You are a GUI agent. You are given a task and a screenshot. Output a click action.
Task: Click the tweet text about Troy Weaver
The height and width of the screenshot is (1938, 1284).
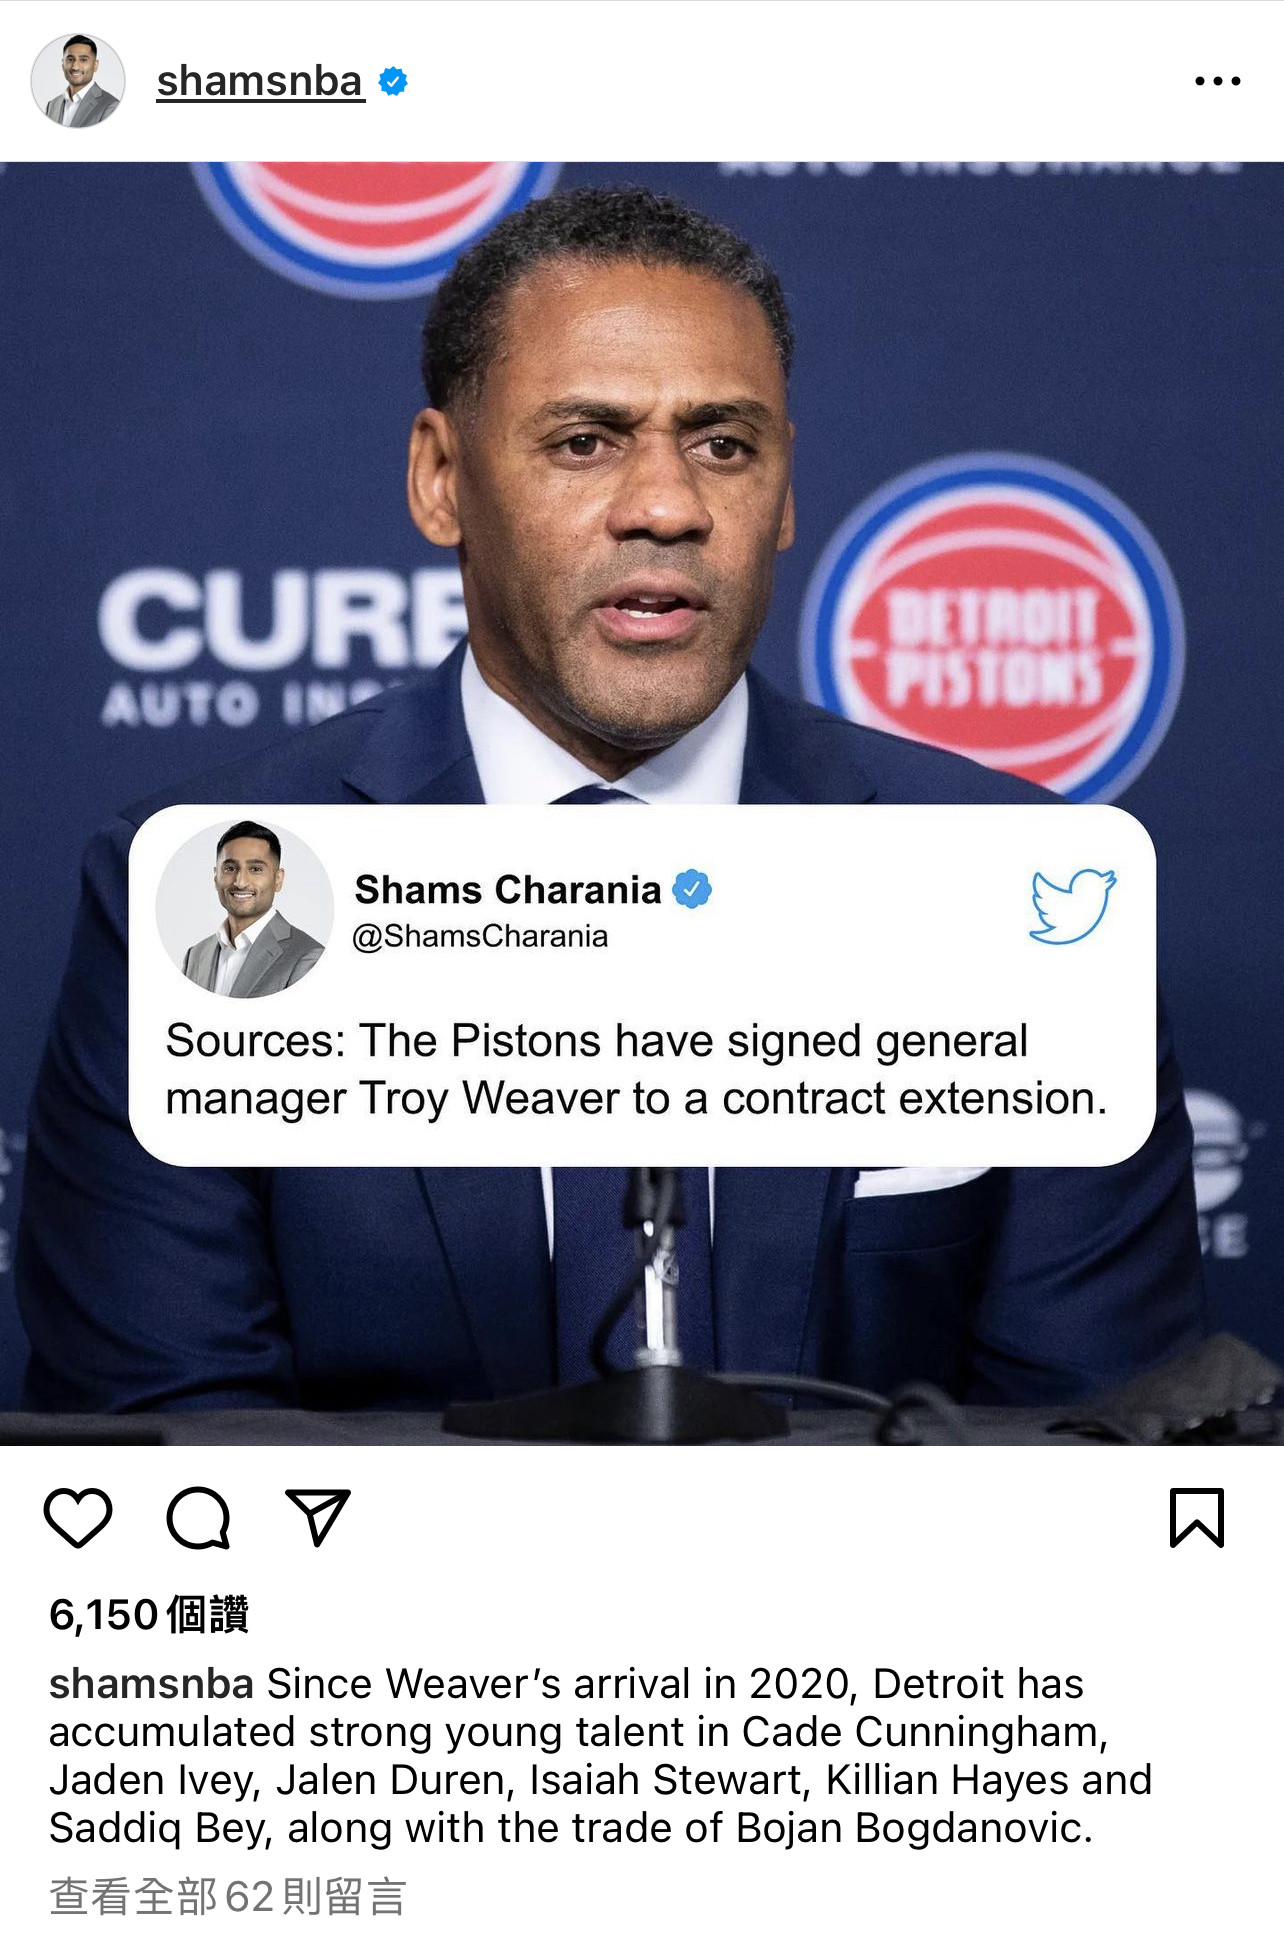tap(637, 1069)
